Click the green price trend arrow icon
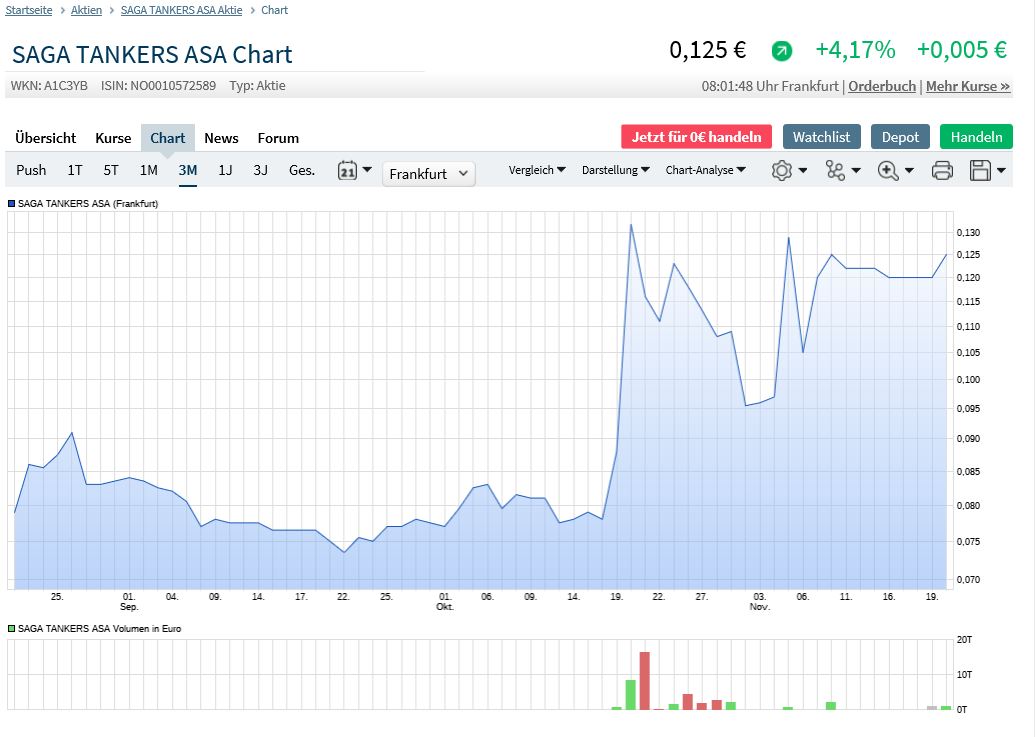 pyautogui.click(x=781, y=50)
